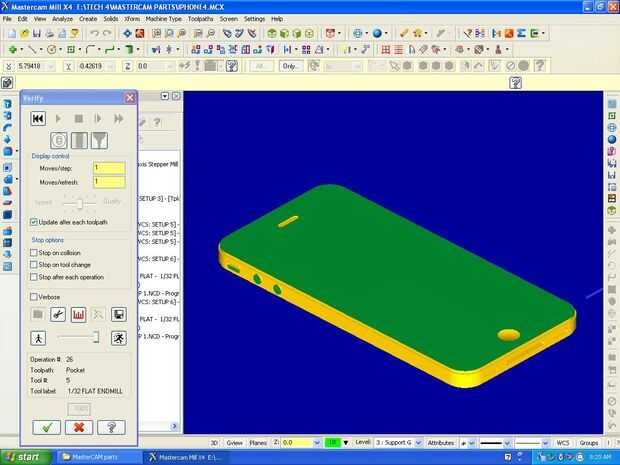This screenshot has height=465, width=620.
Task: Open the Level dropdown showing Support G
Action: click(419, 443)
